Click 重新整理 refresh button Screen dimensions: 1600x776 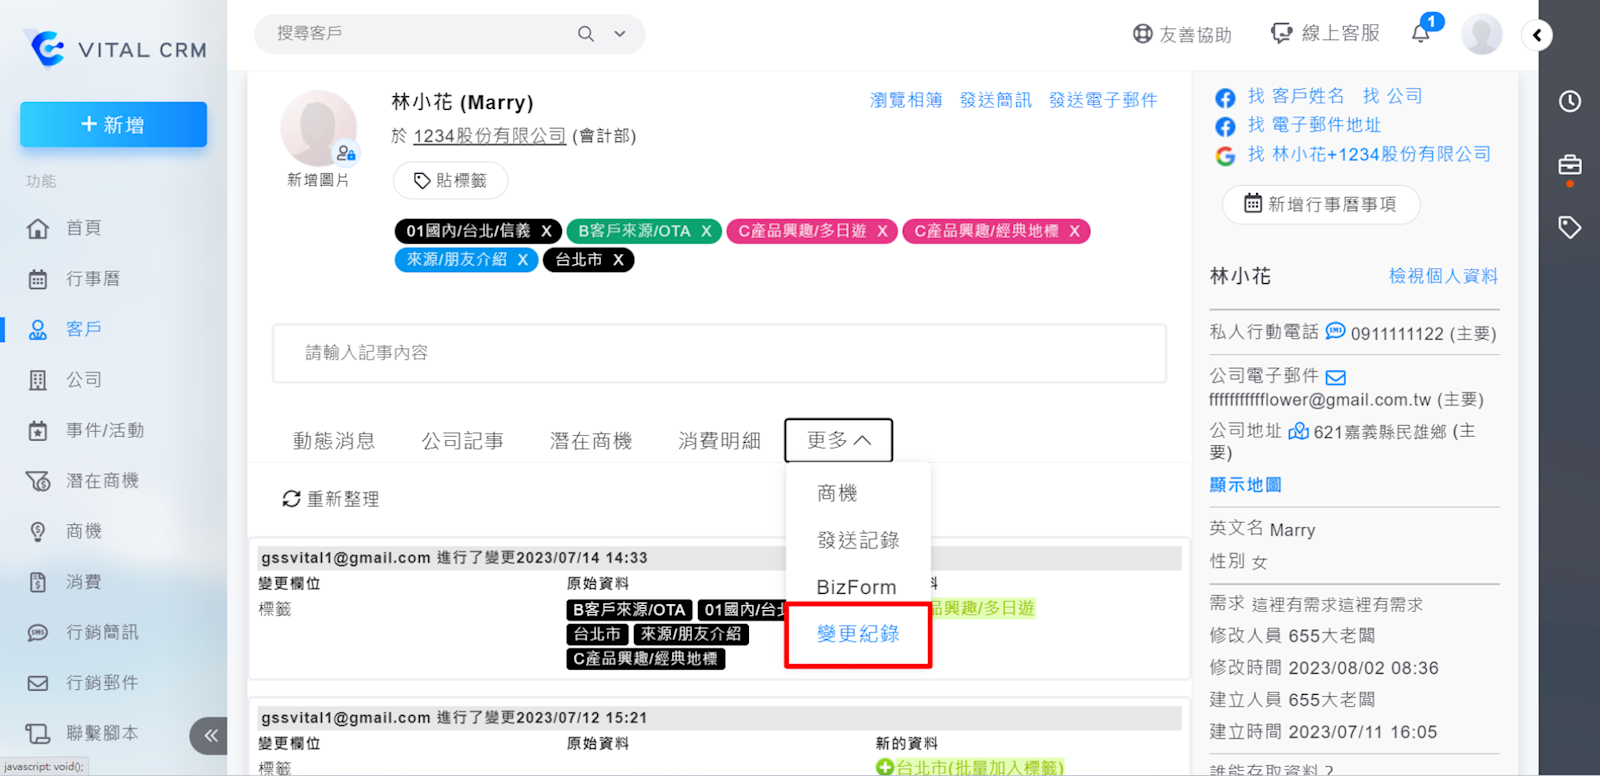pyautogui.click(x=331, y=499)
